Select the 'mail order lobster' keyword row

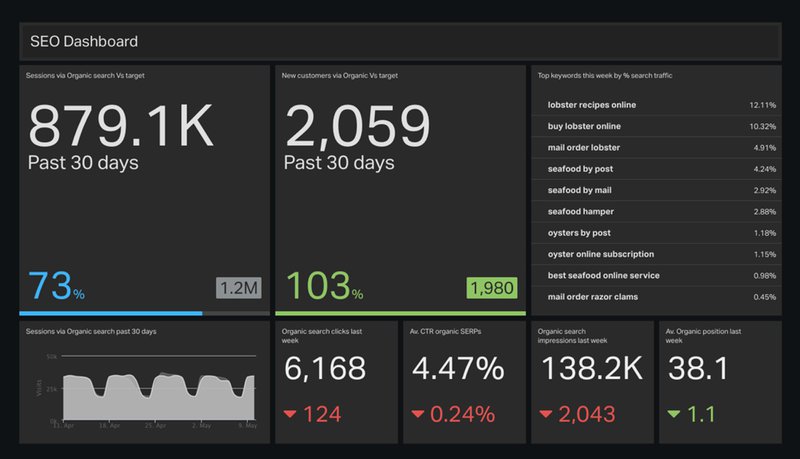pyautogui.click(x=656, y=148)
